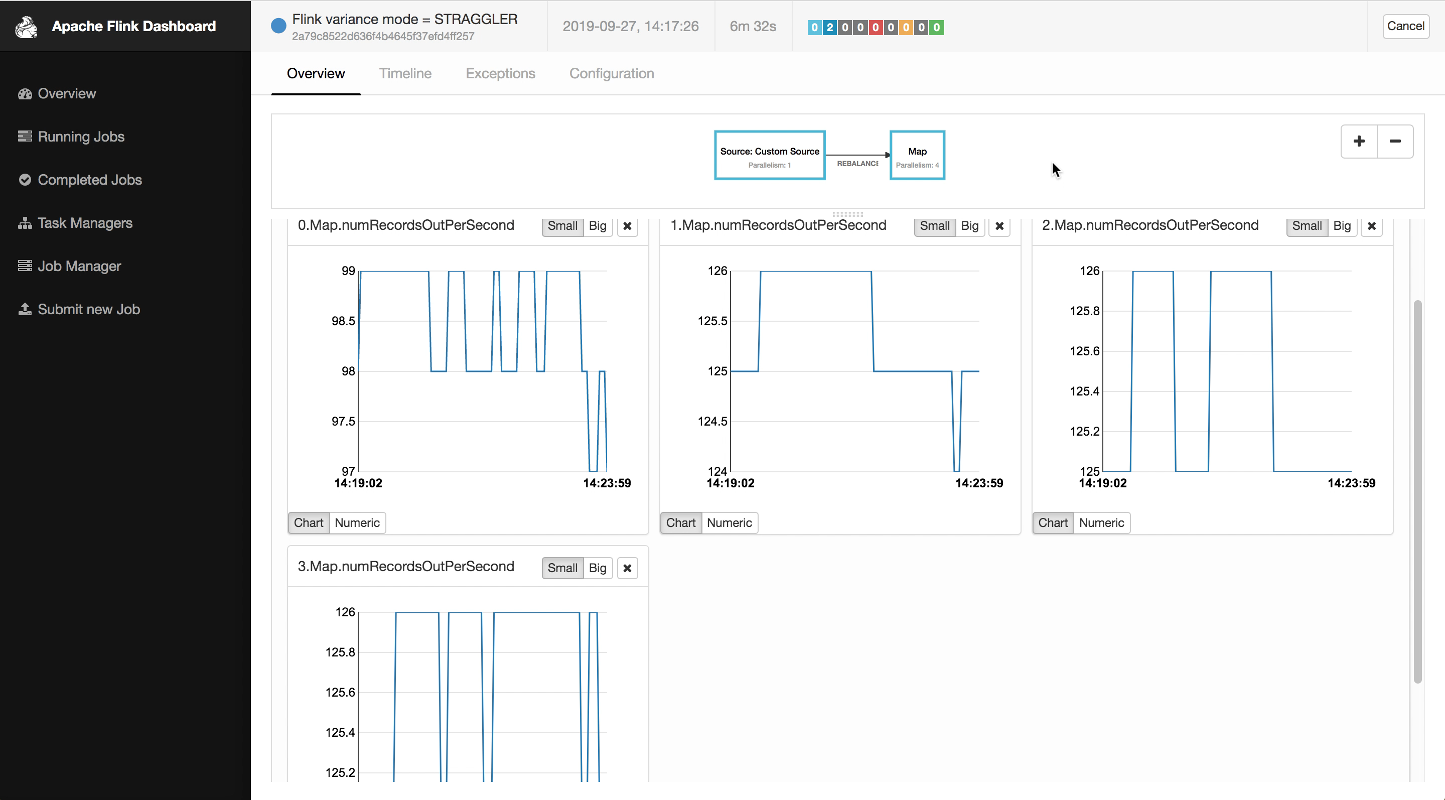Open the Exceptions tab
The image size is (1445, 800).
(501, 74)
